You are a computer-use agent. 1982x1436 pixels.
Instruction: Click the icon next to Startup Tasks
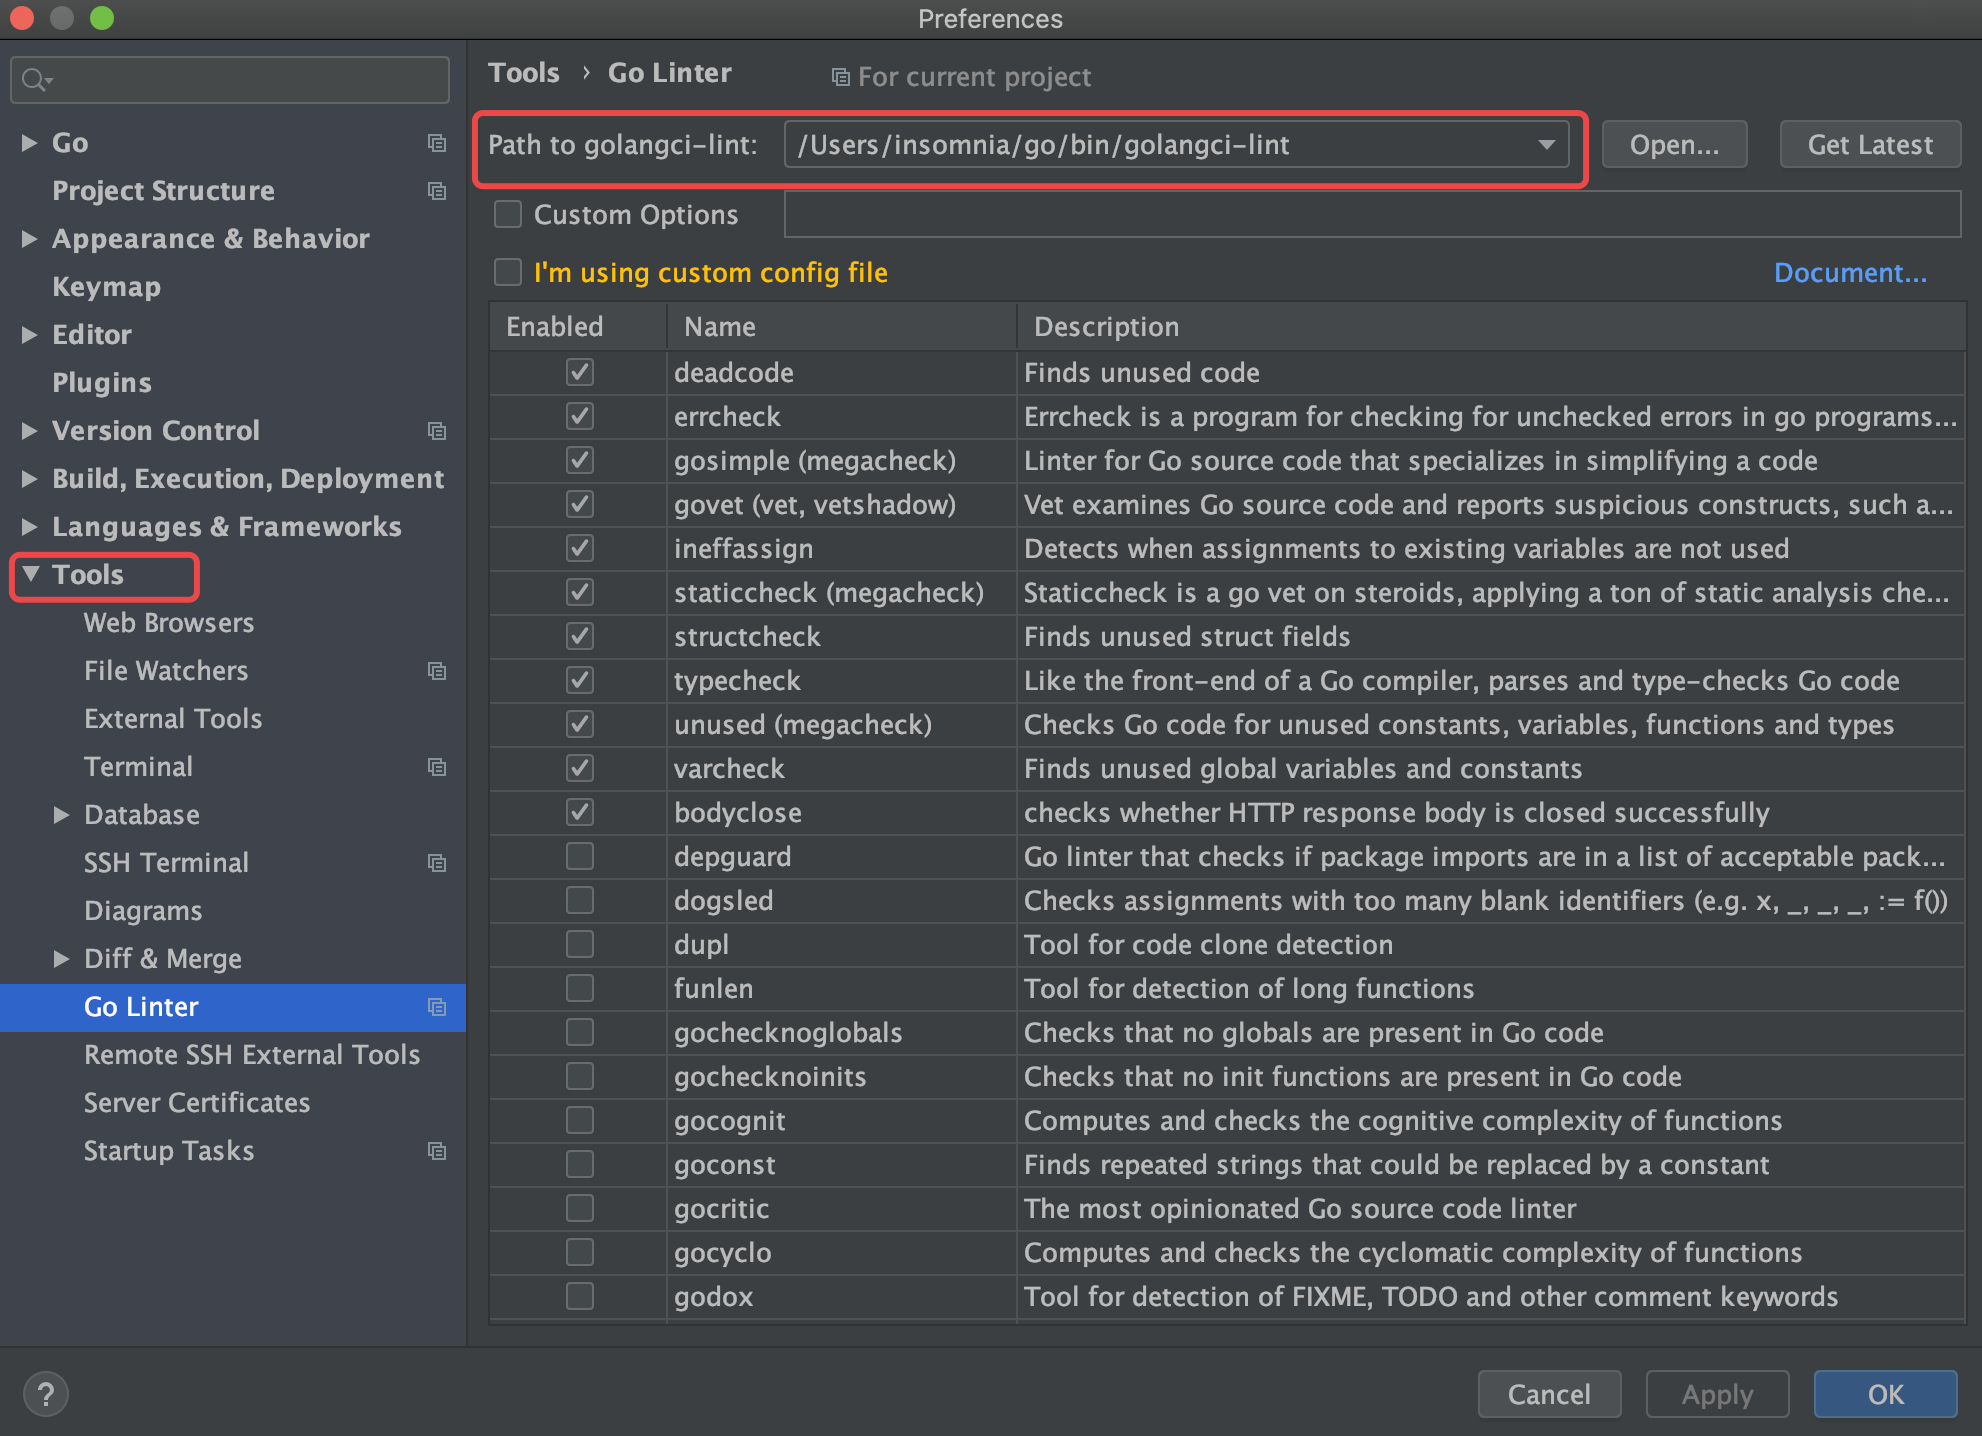(x=437, y=1151)
